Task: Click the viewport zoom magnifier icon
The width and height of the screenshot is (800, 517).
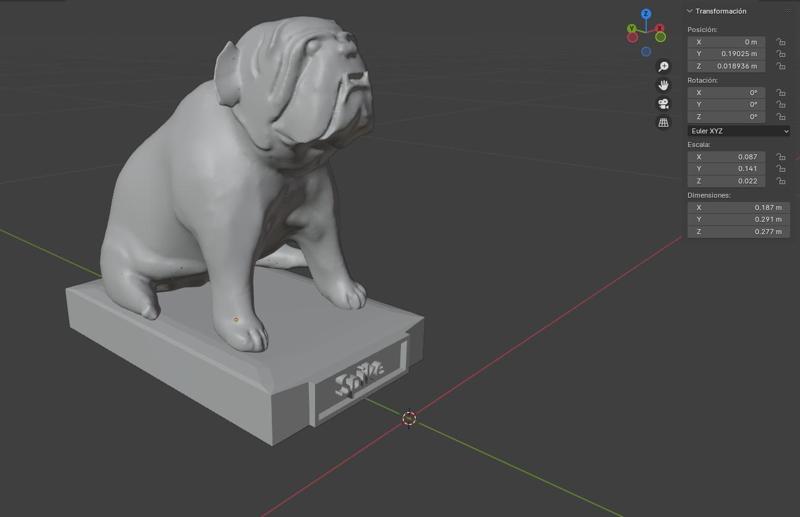Action: tap(663, 66)
